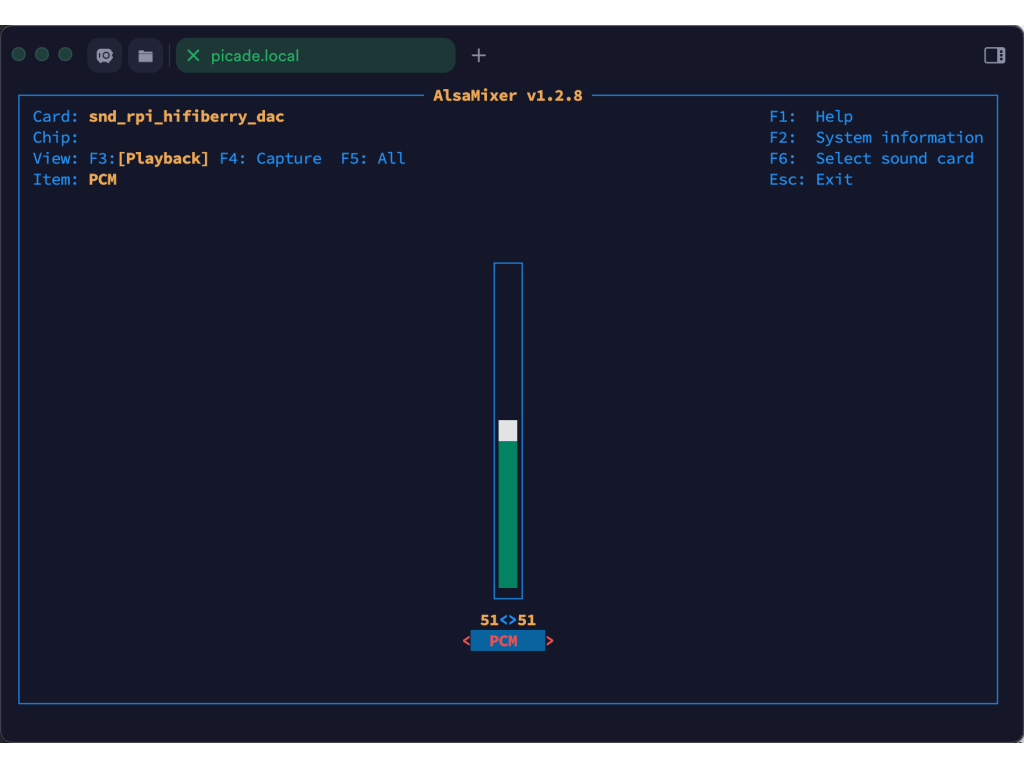1024x768 pixels.
Task: Click the snd_rpi_hifiberry_dac card name
Action: 186,116
